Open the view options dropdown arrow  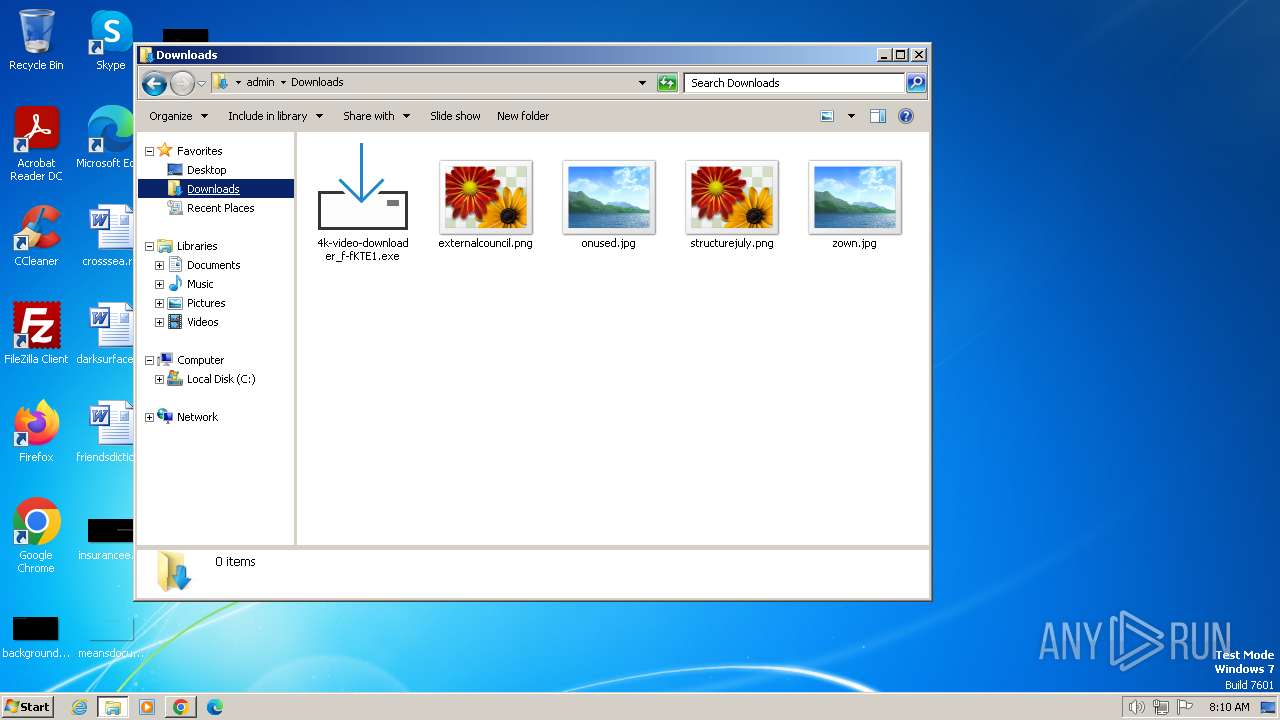(x=851, y=116)
